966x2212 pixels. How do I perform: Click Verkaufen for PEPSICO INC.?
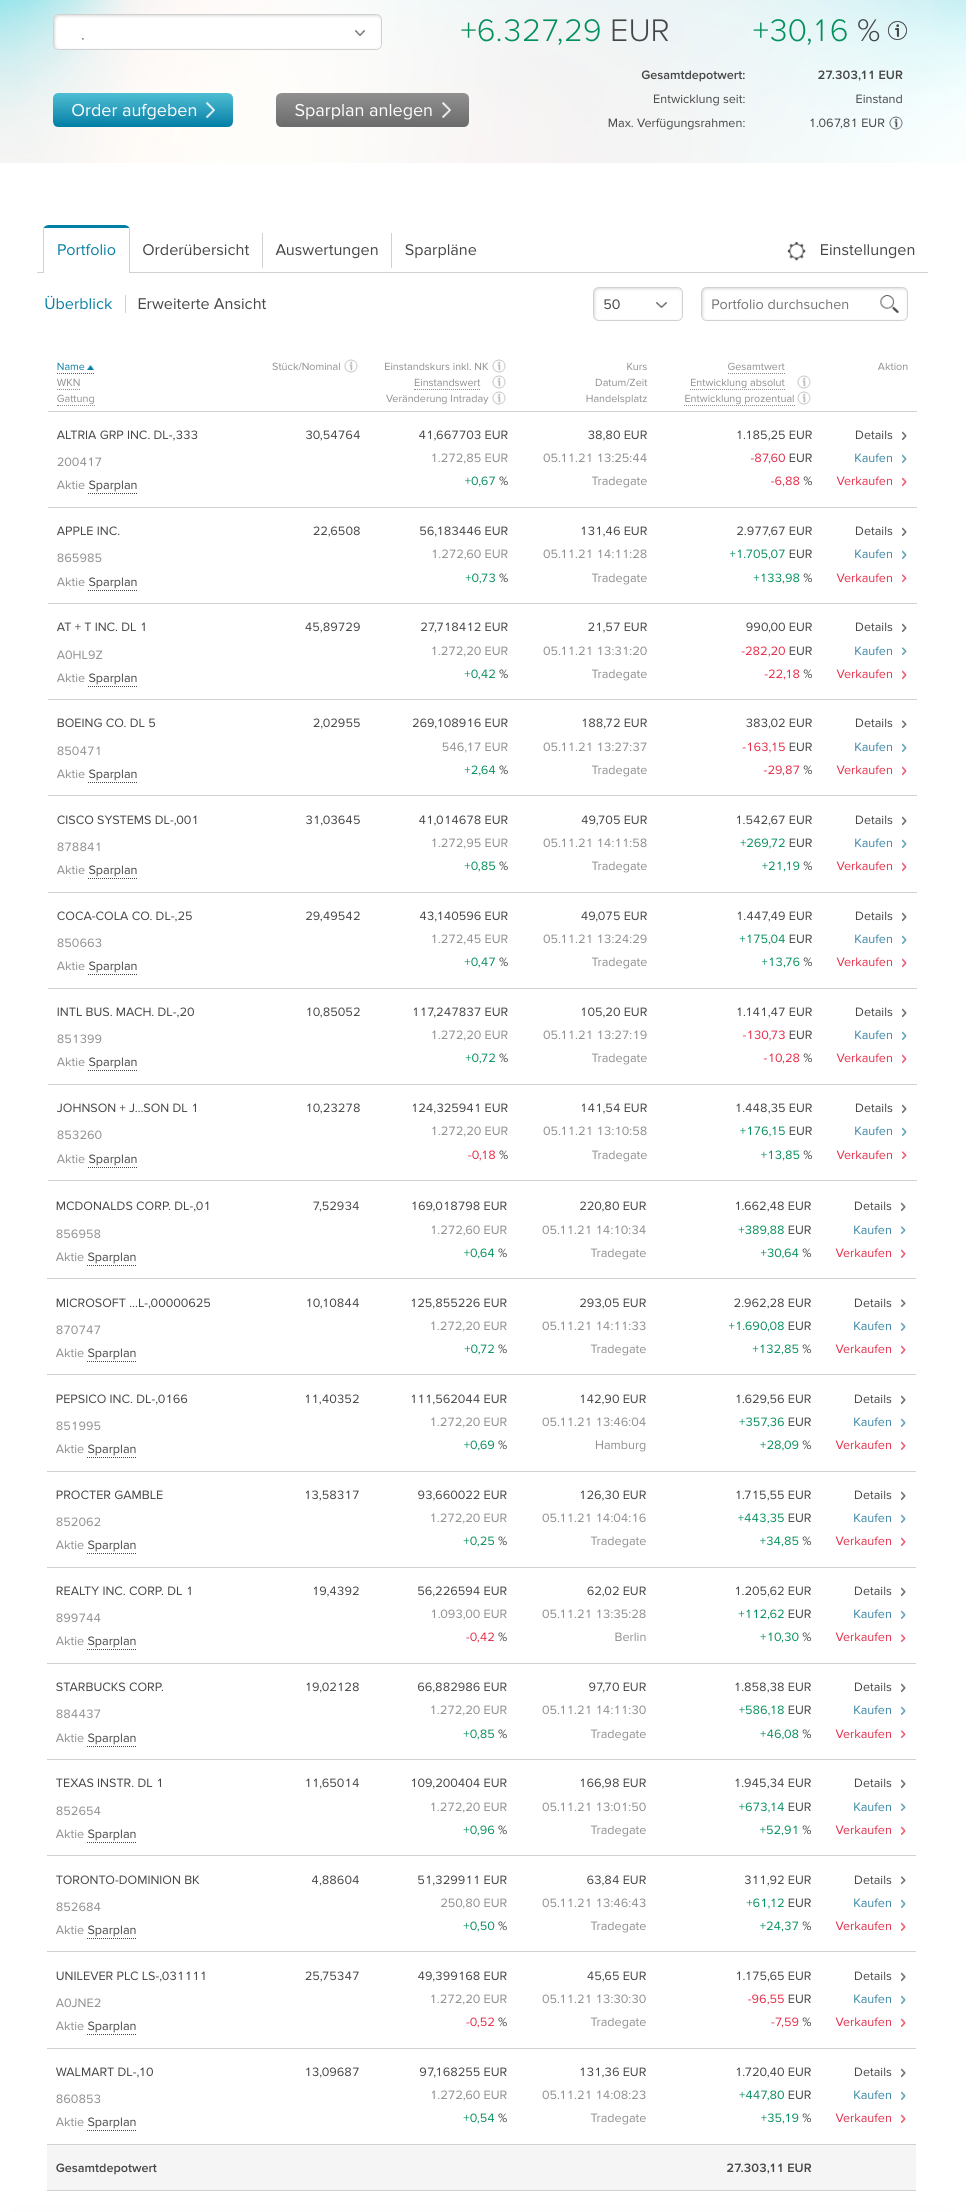[863, 1445]
